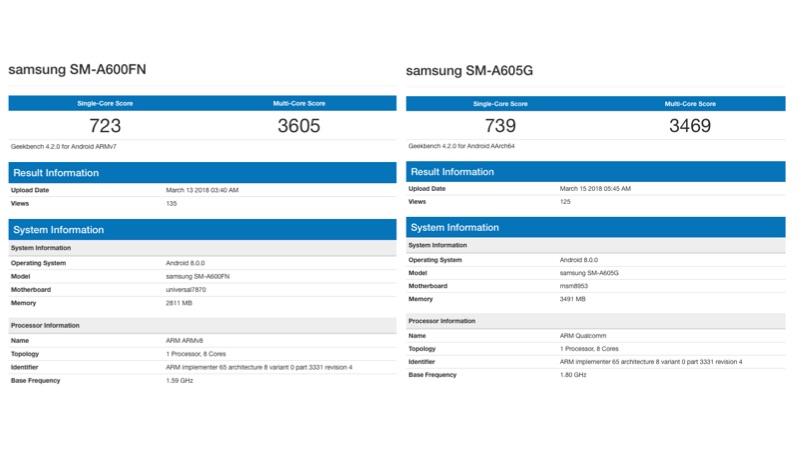Click the samsung SM-A605G title
Image resolution: width=801 pixels, height=449 pixels.
(472, 72)
